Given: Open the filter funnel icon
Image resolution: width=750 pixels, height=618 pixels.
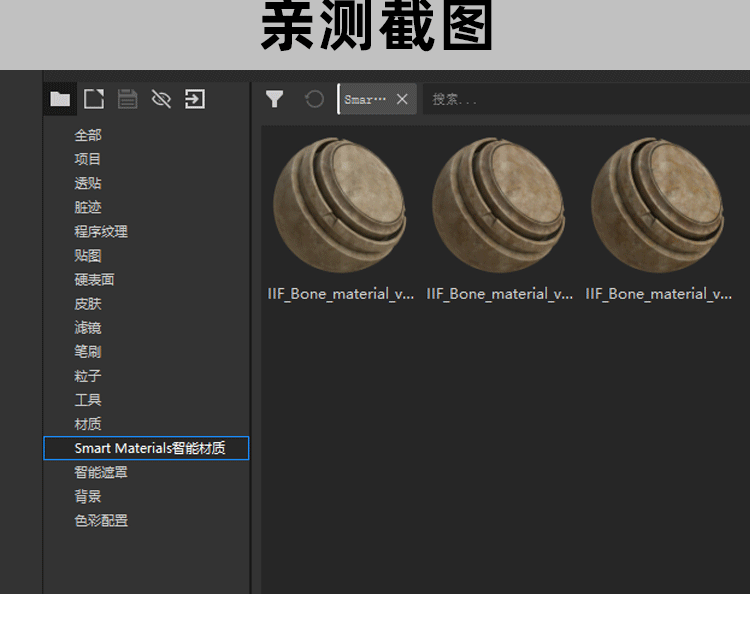Looking at the screenshot, I should 275,99.
